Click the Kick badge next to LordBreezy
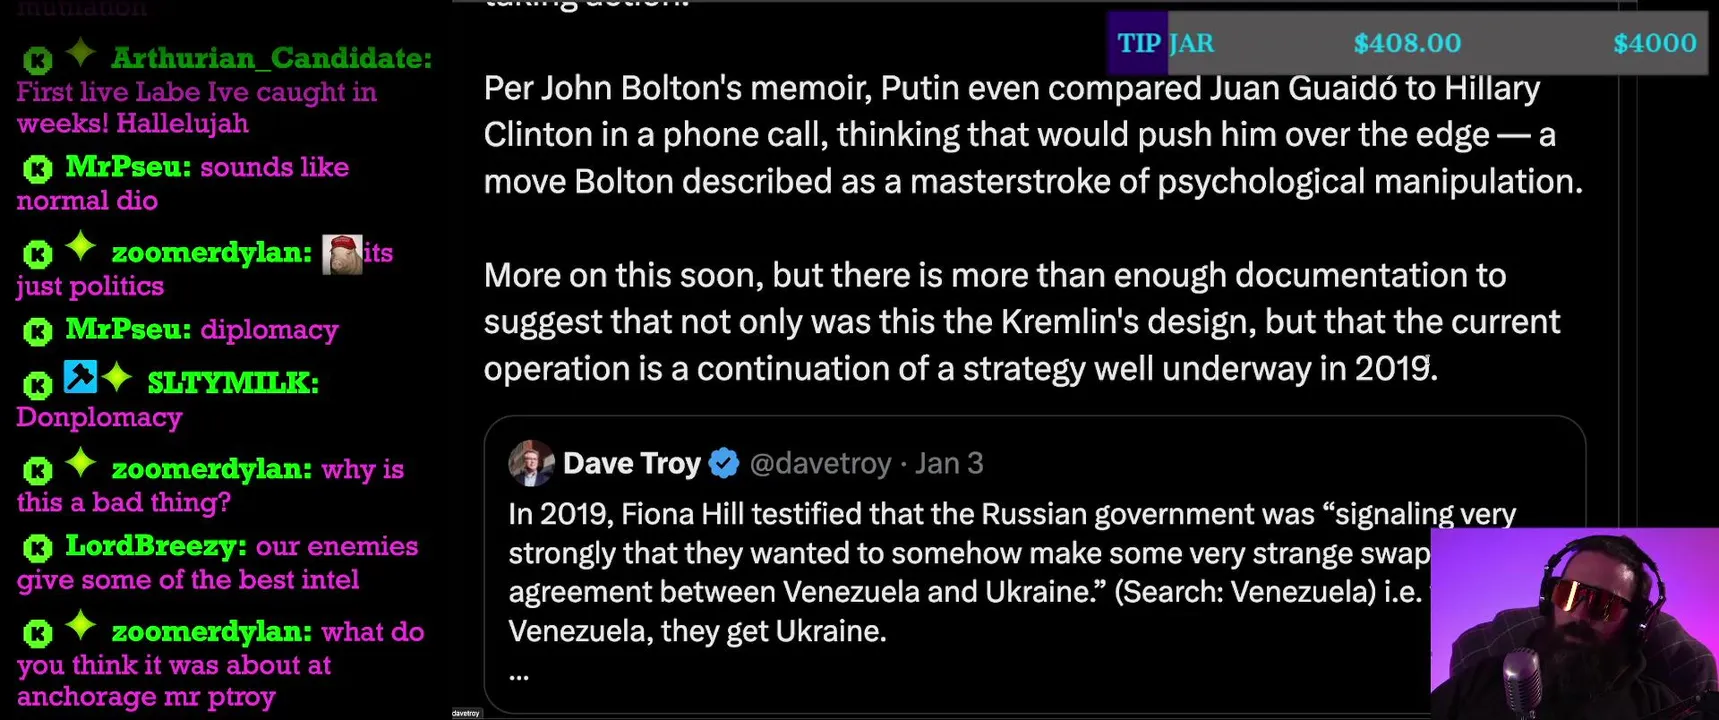 (38, 548)
